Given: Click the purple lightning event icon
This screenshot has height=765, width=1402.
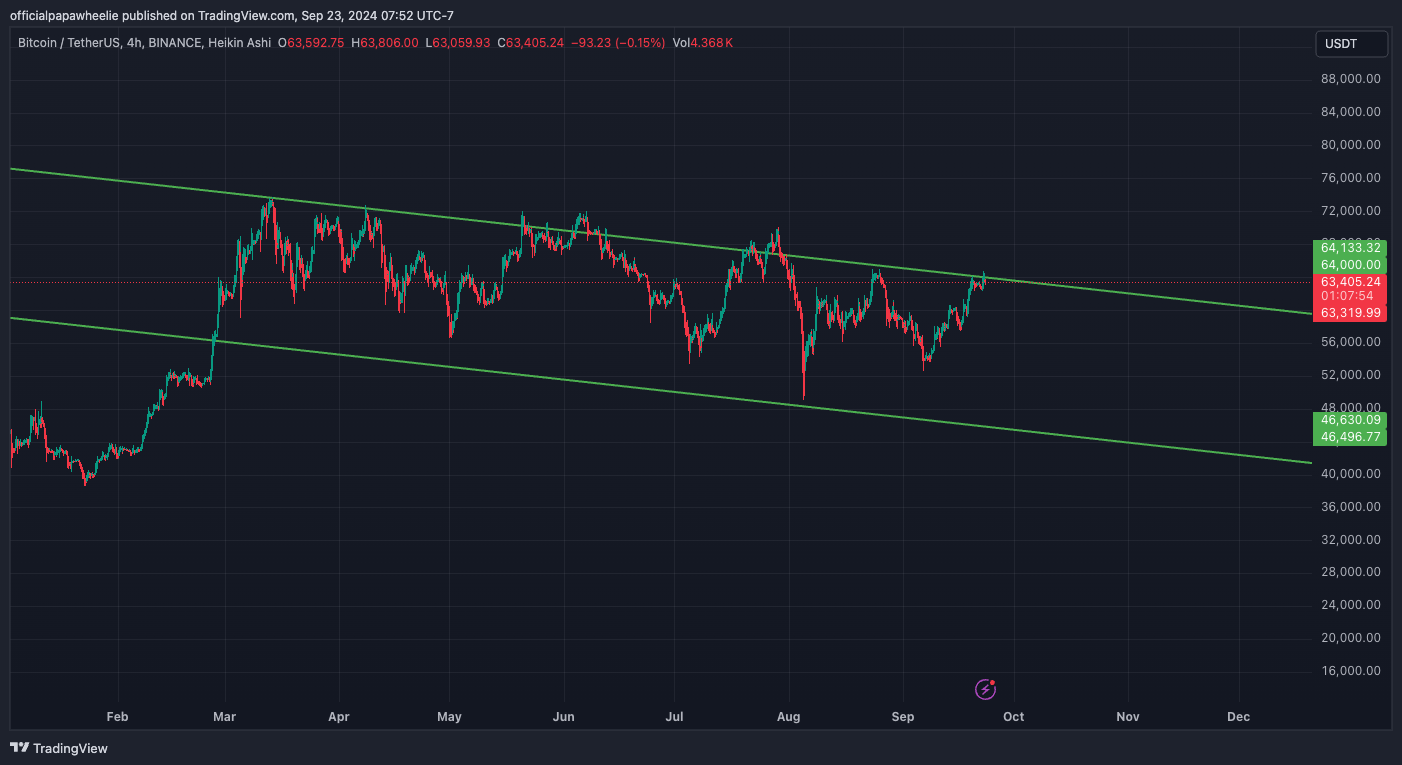Looking at the screenshot, I should point(986,688).
